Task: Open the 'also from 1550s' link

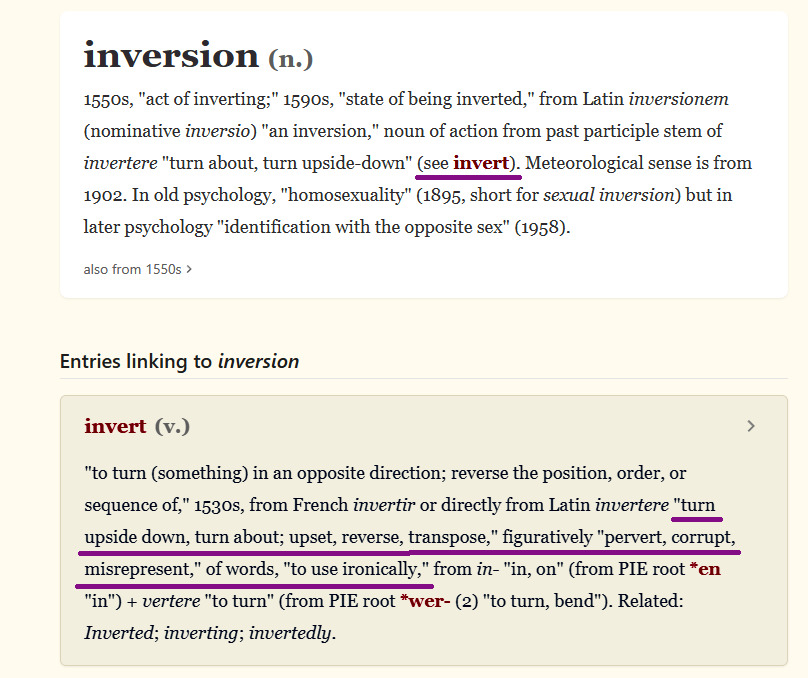Action: [132, 269]
